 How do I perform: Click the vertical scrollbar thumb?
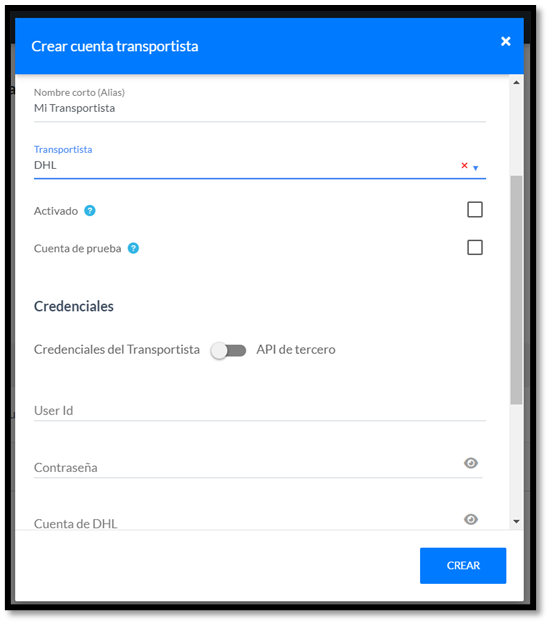click(x=516, y=290)
